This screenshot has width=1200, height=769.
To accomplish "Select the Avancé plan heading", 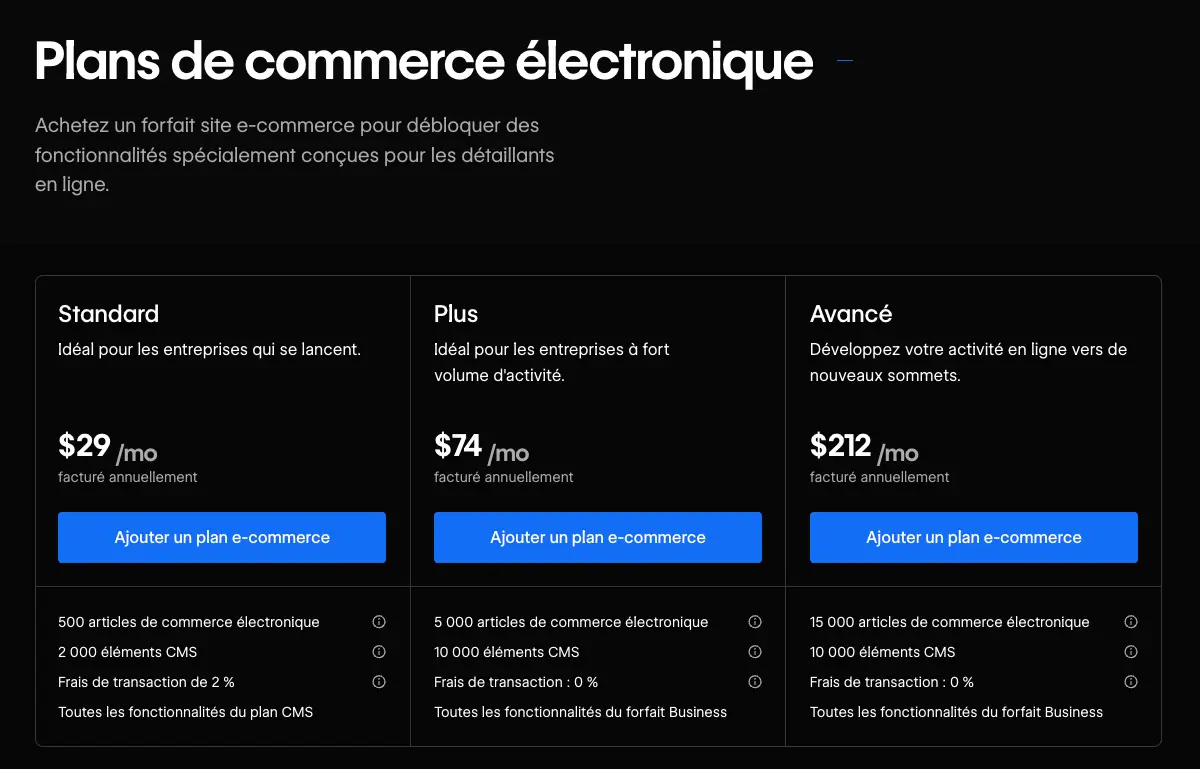I will pyautogui.click(x=851, y=314).
